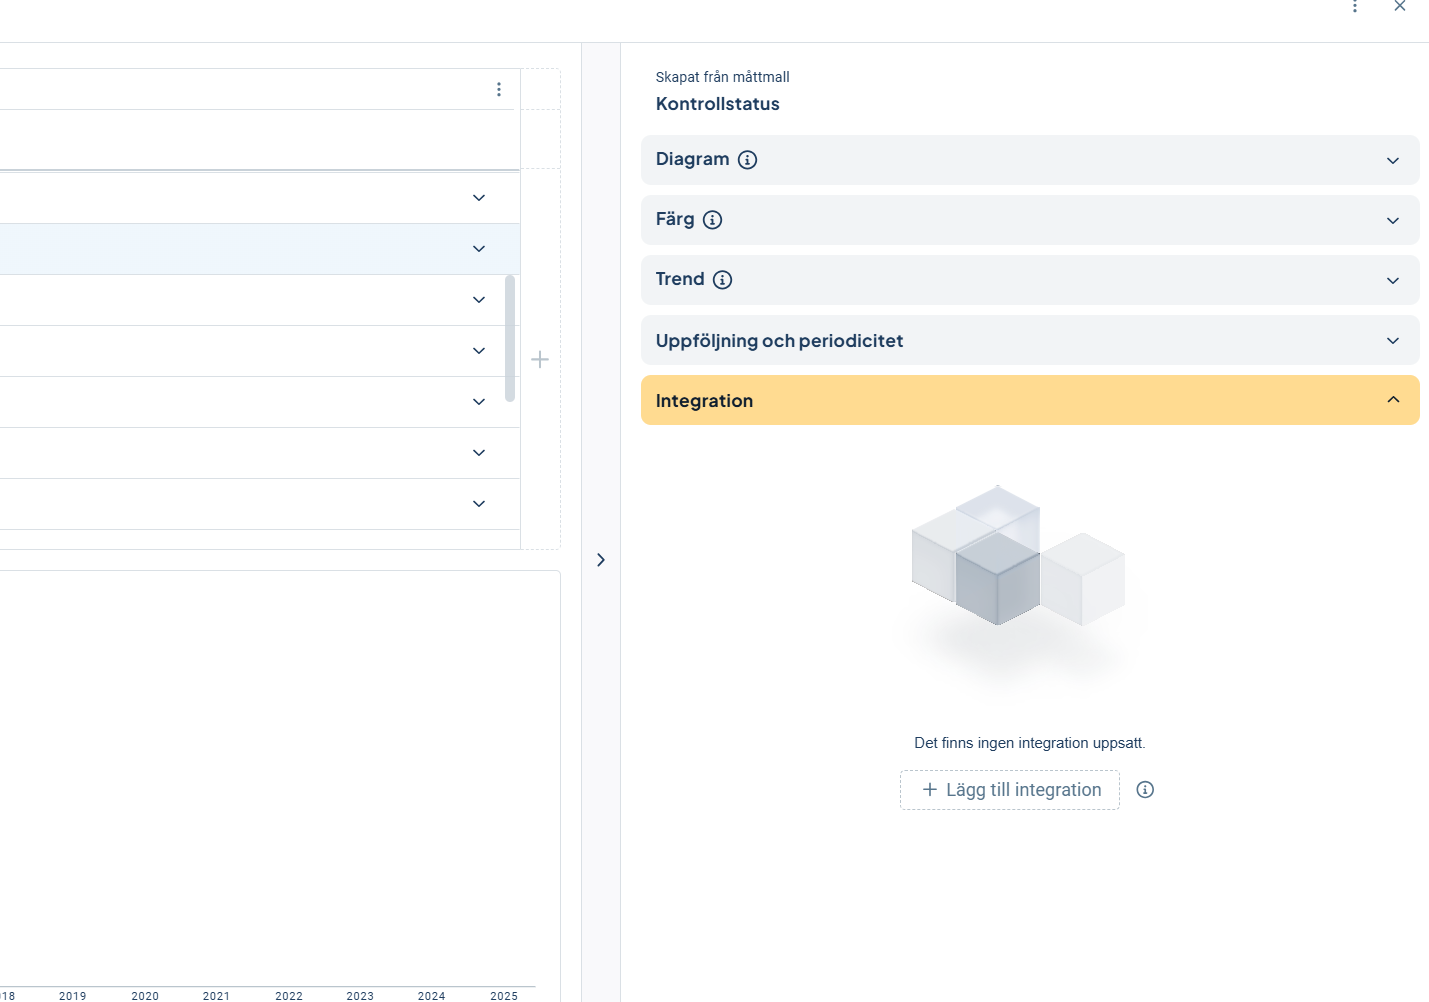The height and width of the screenshot is (1002, 1429).
Task: Expand the Färg section
Action: pyautogui.click(x=1392, y=221)
